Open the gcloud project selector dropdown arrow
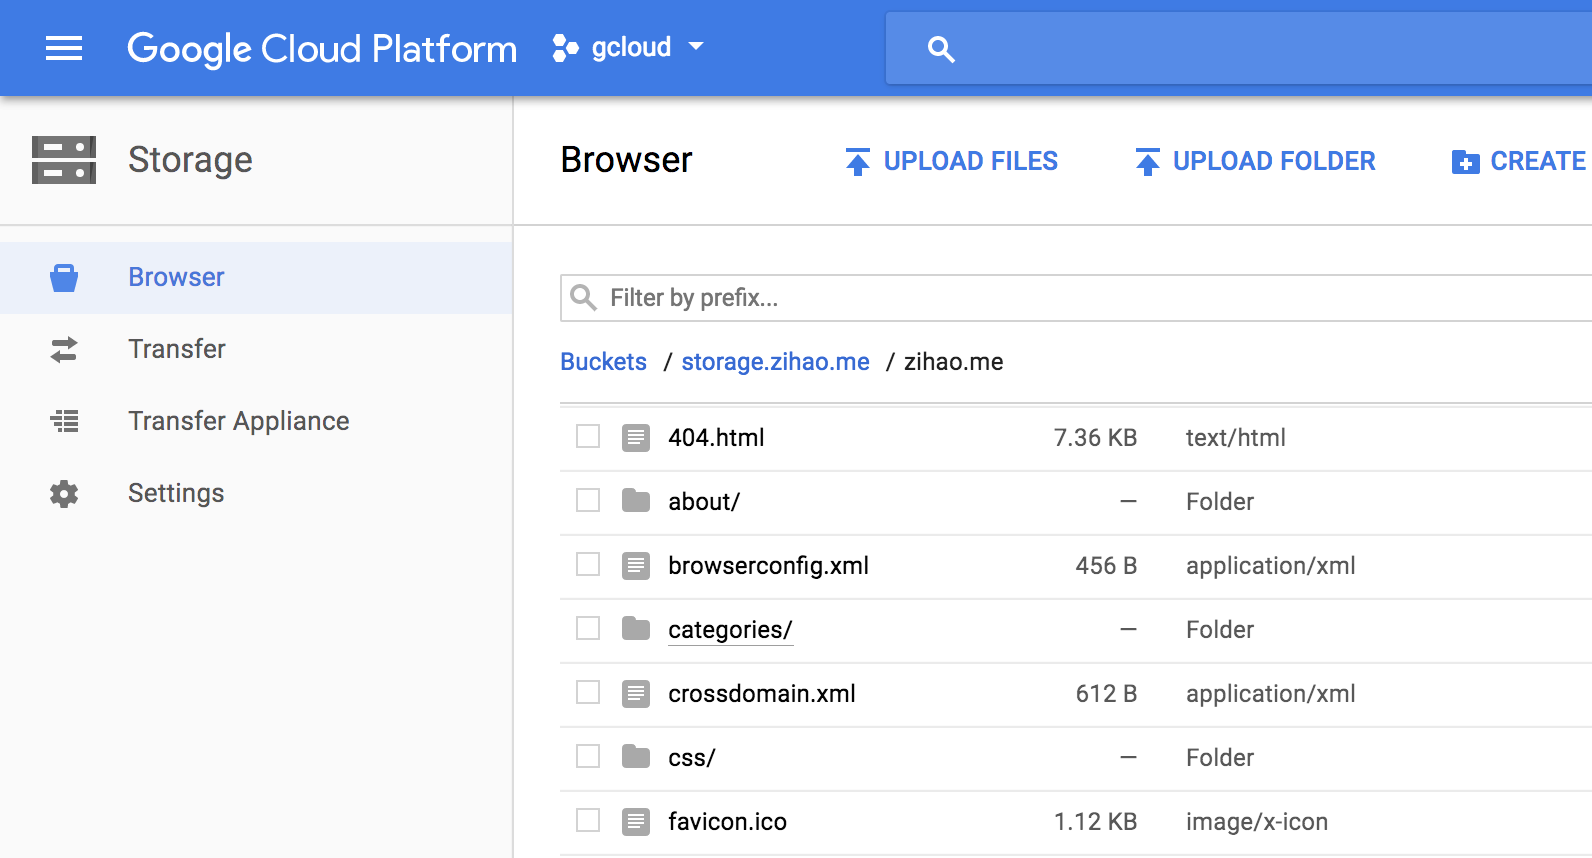Image resolution: width=1592 pixels, height=858 pixels. tap(697, 47)
